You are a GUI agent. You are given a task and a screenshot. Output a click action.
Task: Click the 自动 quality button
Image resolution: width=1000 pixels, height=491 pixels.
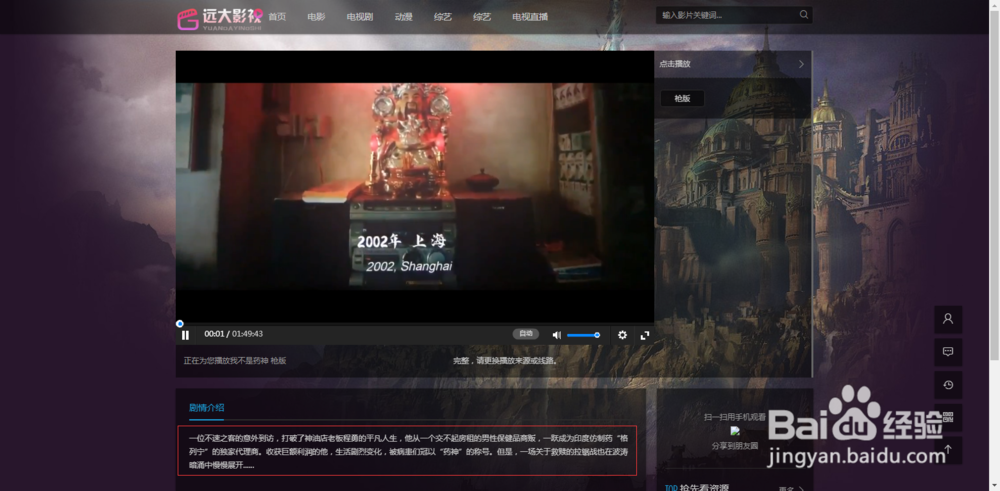point(526,334)
